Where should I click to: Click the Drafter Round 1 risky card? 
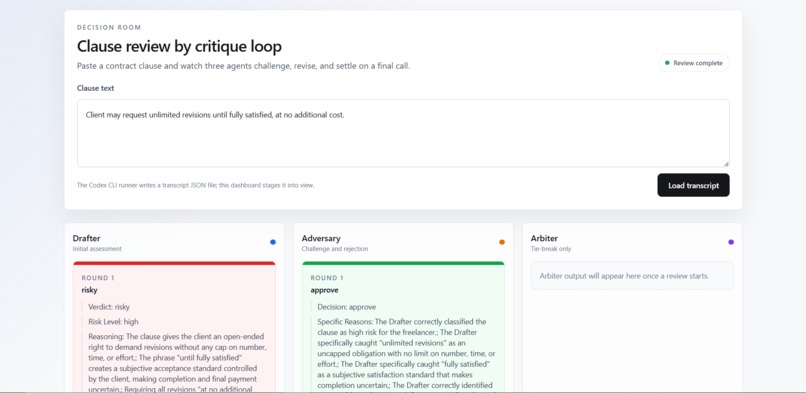[x=174, y=327]
